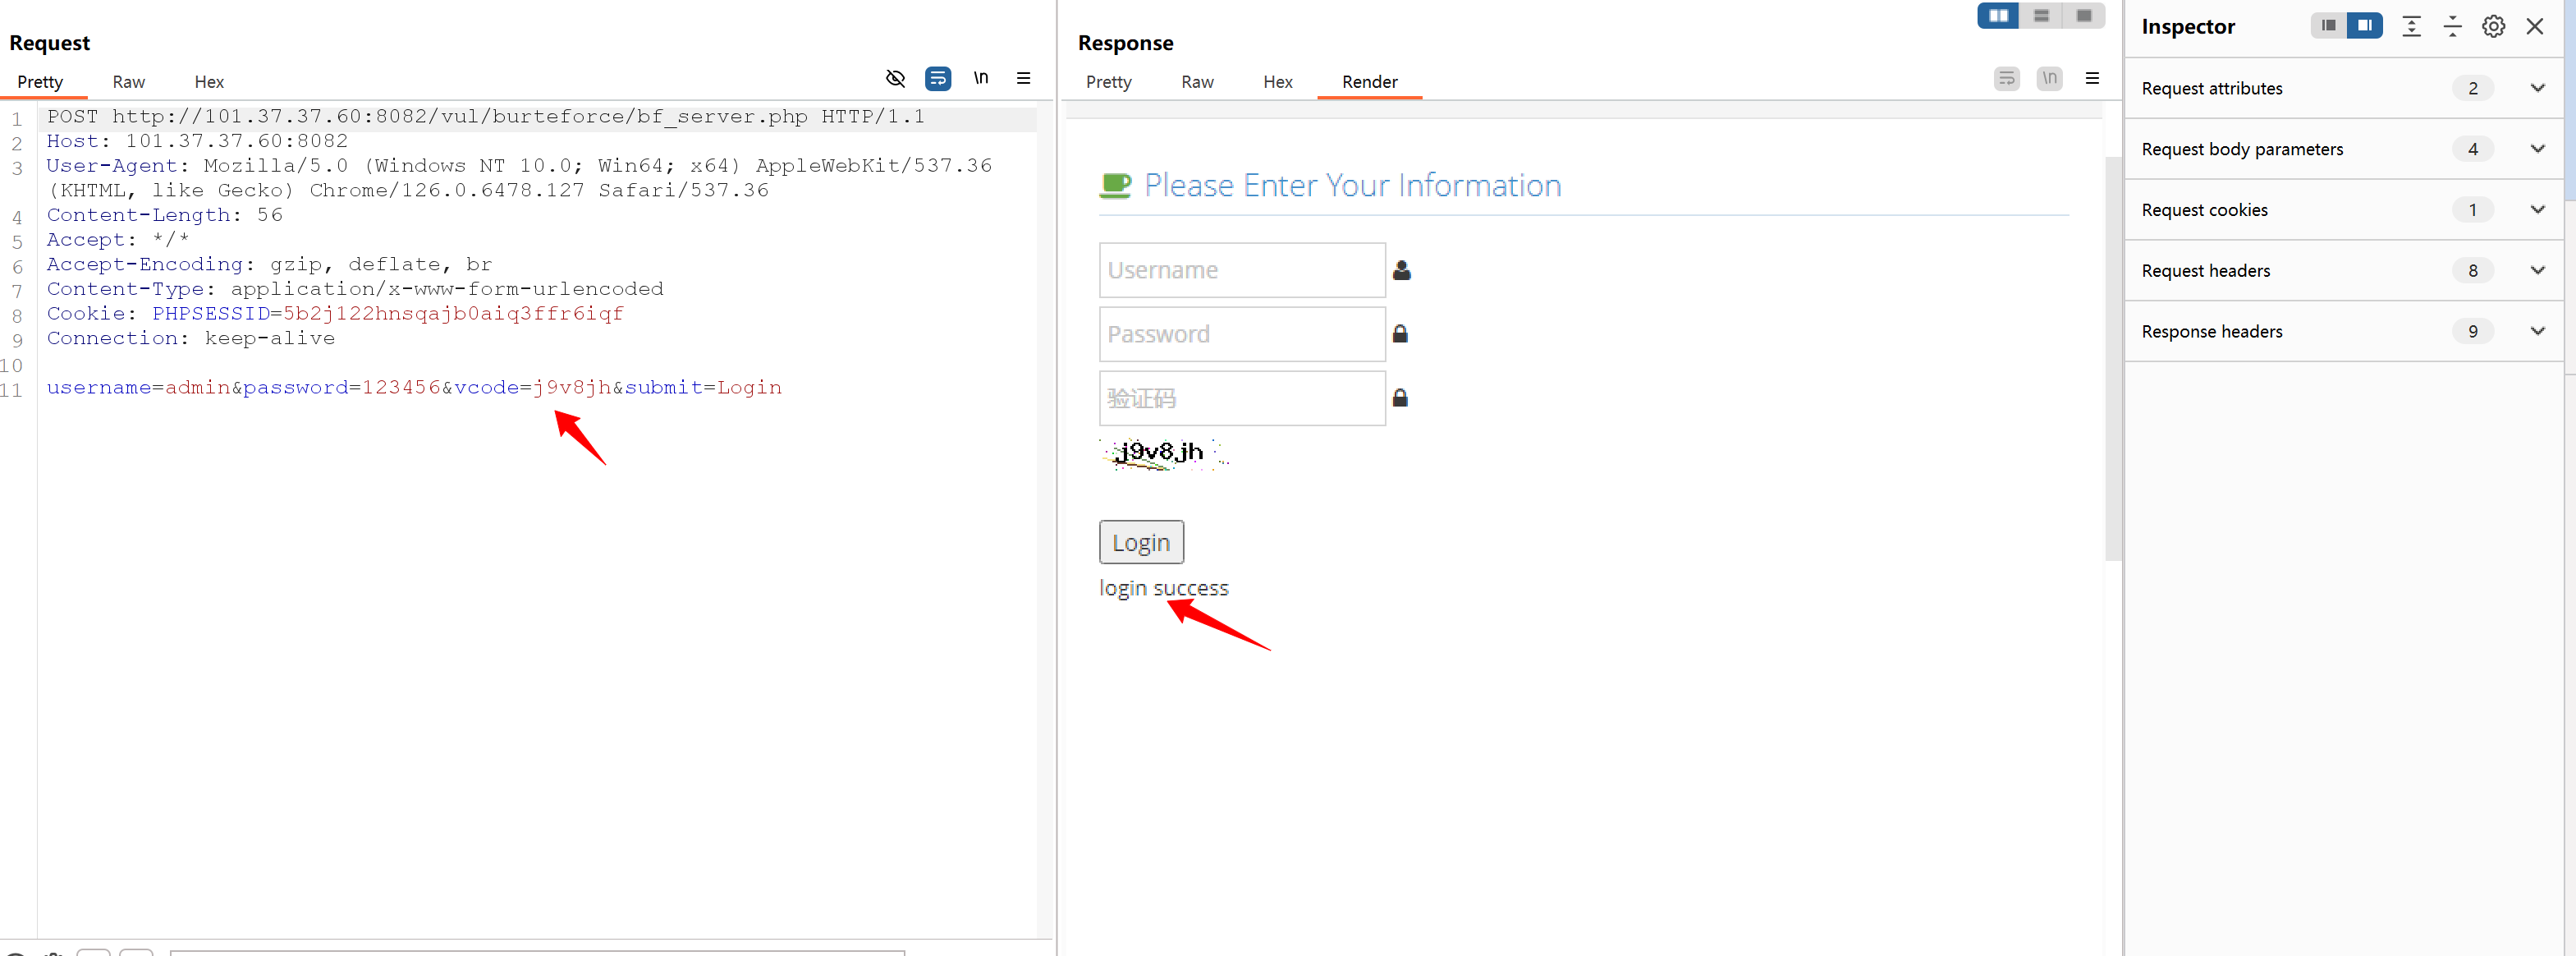Select combined tabbed layout icon
This screenshot has width=2576, height=956.
click(x=2084, y=16)
